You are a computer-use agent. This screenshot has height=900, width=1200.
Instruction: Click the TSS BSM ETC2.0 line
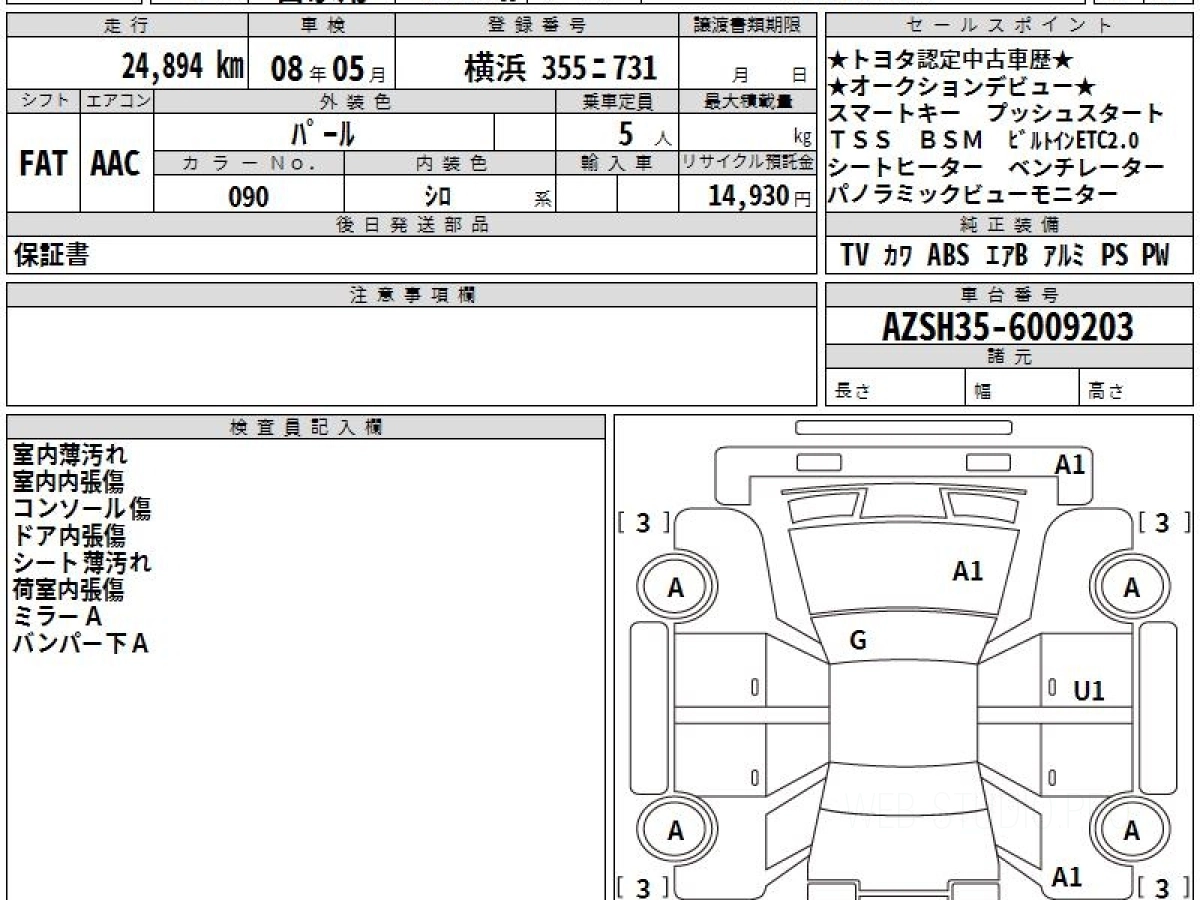pos(984,141)
